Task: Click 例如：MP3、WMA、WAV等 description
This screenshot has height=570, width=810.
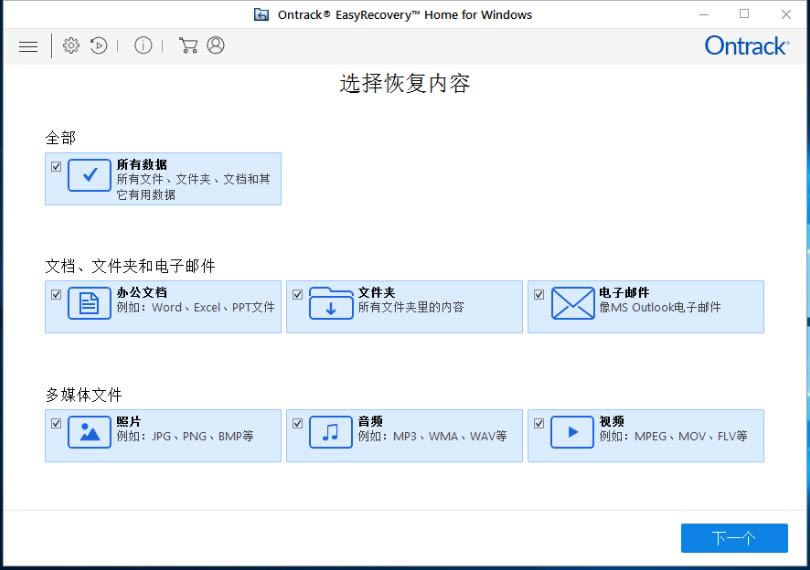Action: point(432,436)
